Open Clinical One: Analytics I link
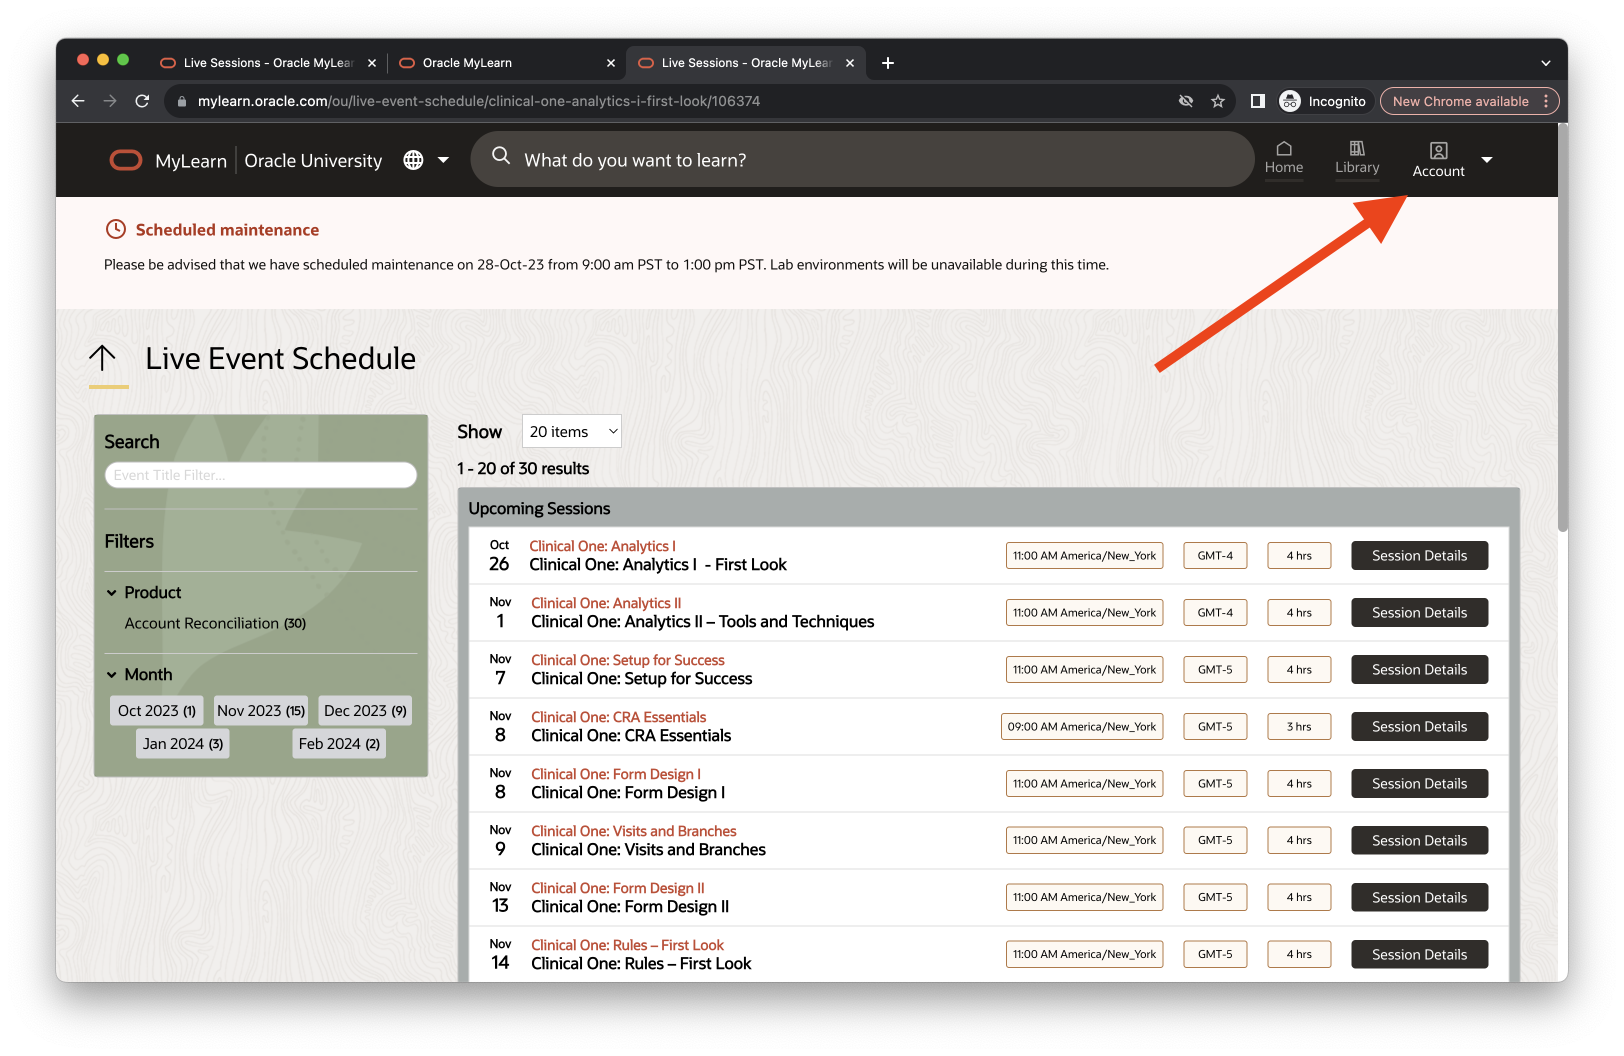The height and width of the screenshot is (1056, 1624). 602,546
